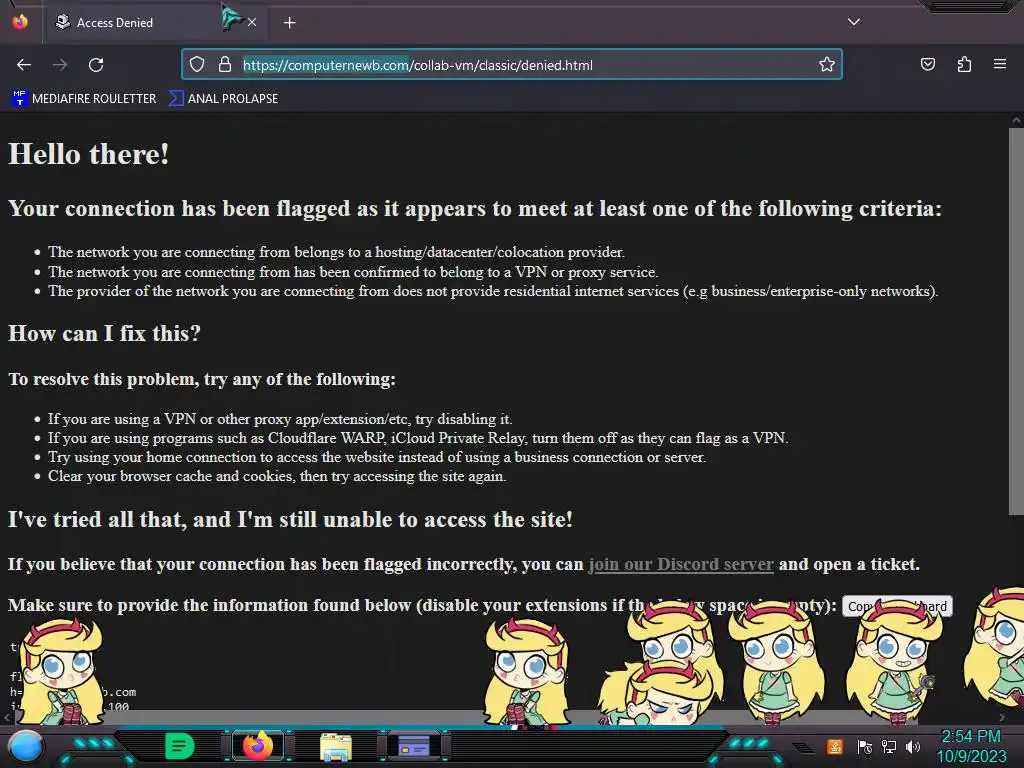Click the Clear your browser cache line
This screenshot has width=1024, height=768.
[x=277, y=476]
